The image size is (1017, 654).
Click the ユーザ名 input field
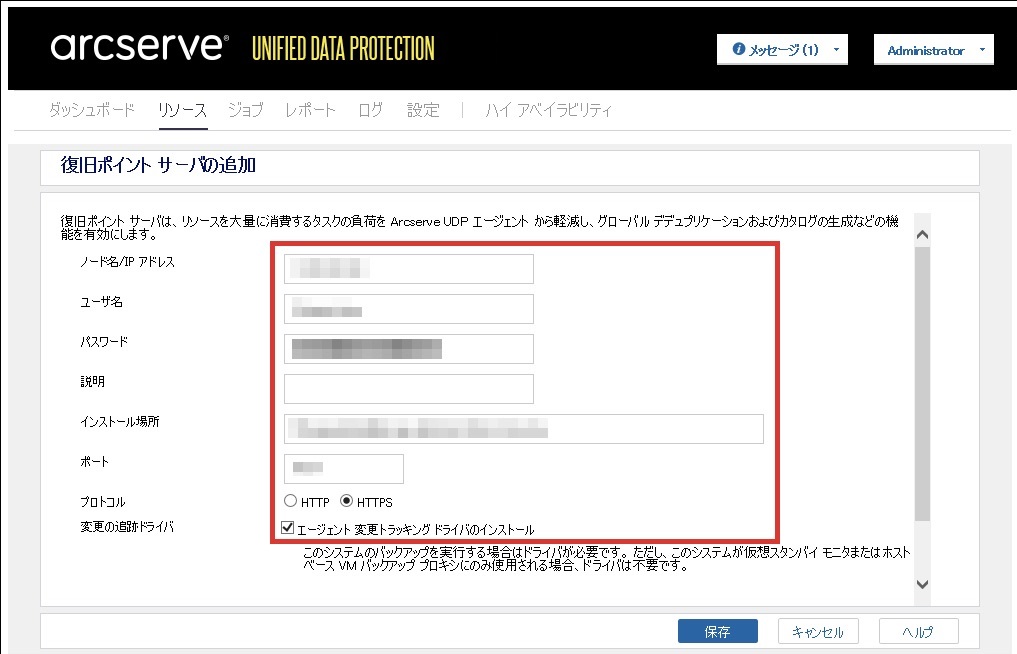coord(409,309)
